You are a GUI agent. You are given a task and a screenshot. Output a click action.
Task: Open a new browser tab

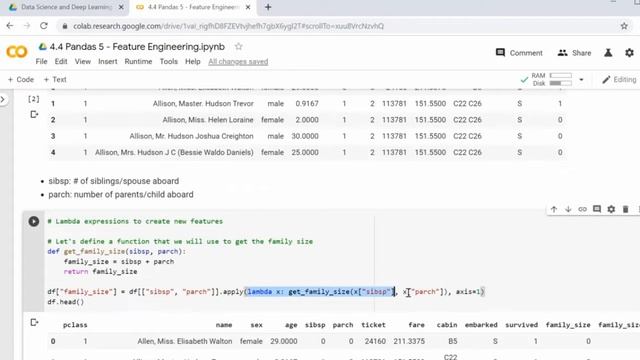(268, 7)
